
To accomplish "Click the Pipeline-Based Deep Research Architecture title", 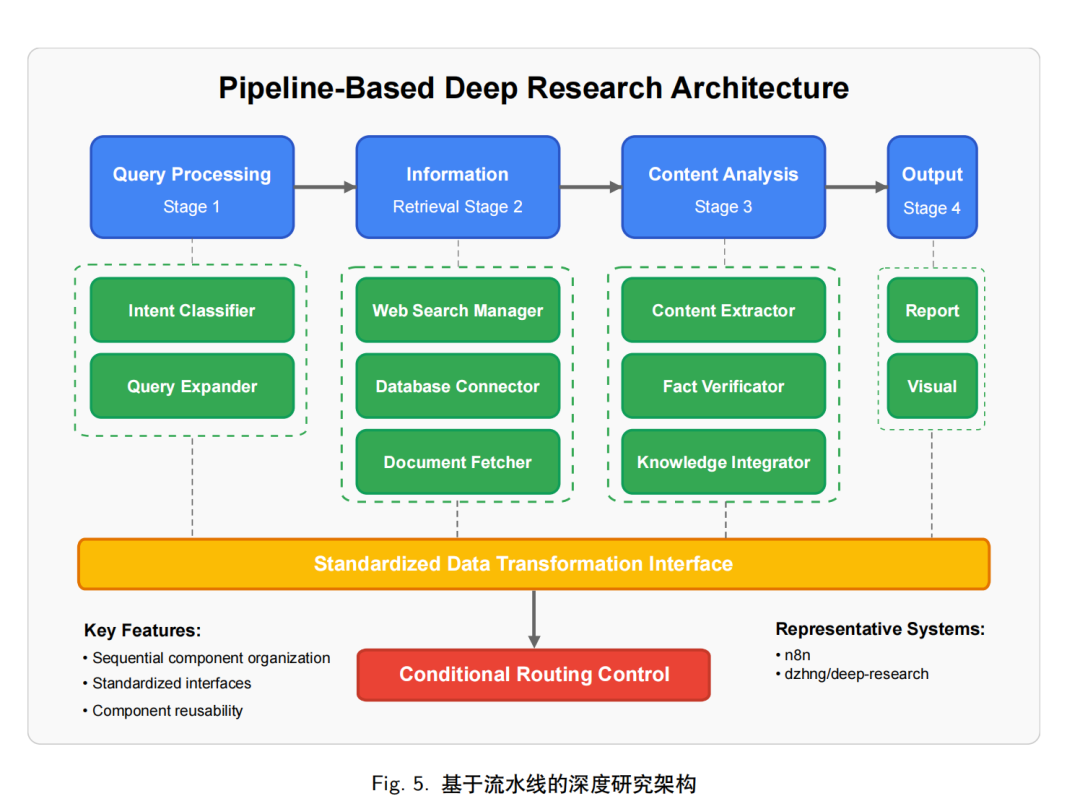I will click(534, 88).
